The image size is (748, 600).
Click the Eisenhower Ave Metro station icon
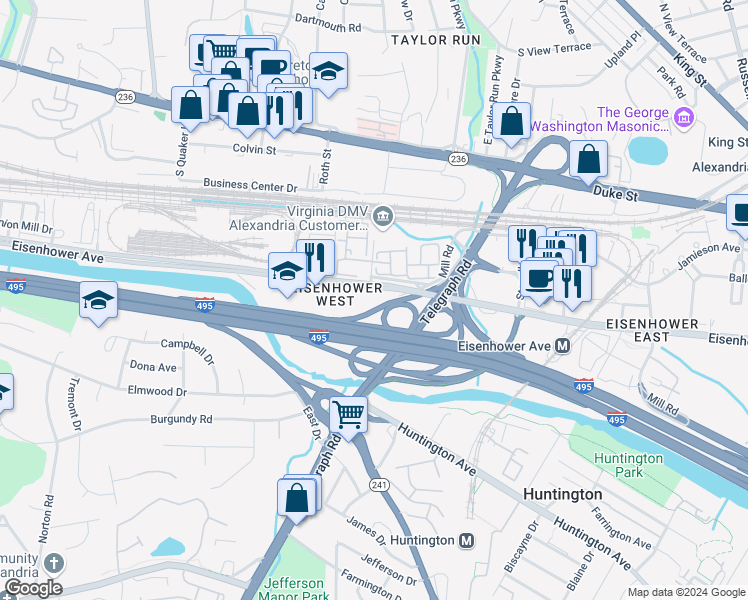[x=563, y=346]
